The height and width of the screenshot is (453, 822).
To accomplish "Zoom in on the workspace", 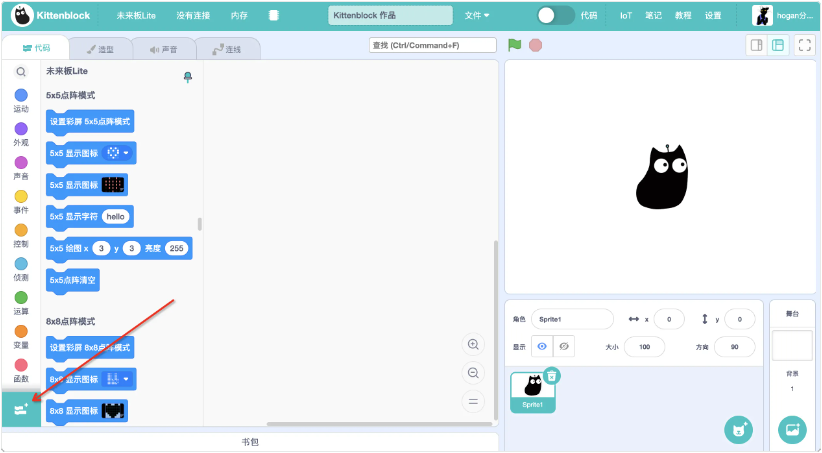I will 473,344.
